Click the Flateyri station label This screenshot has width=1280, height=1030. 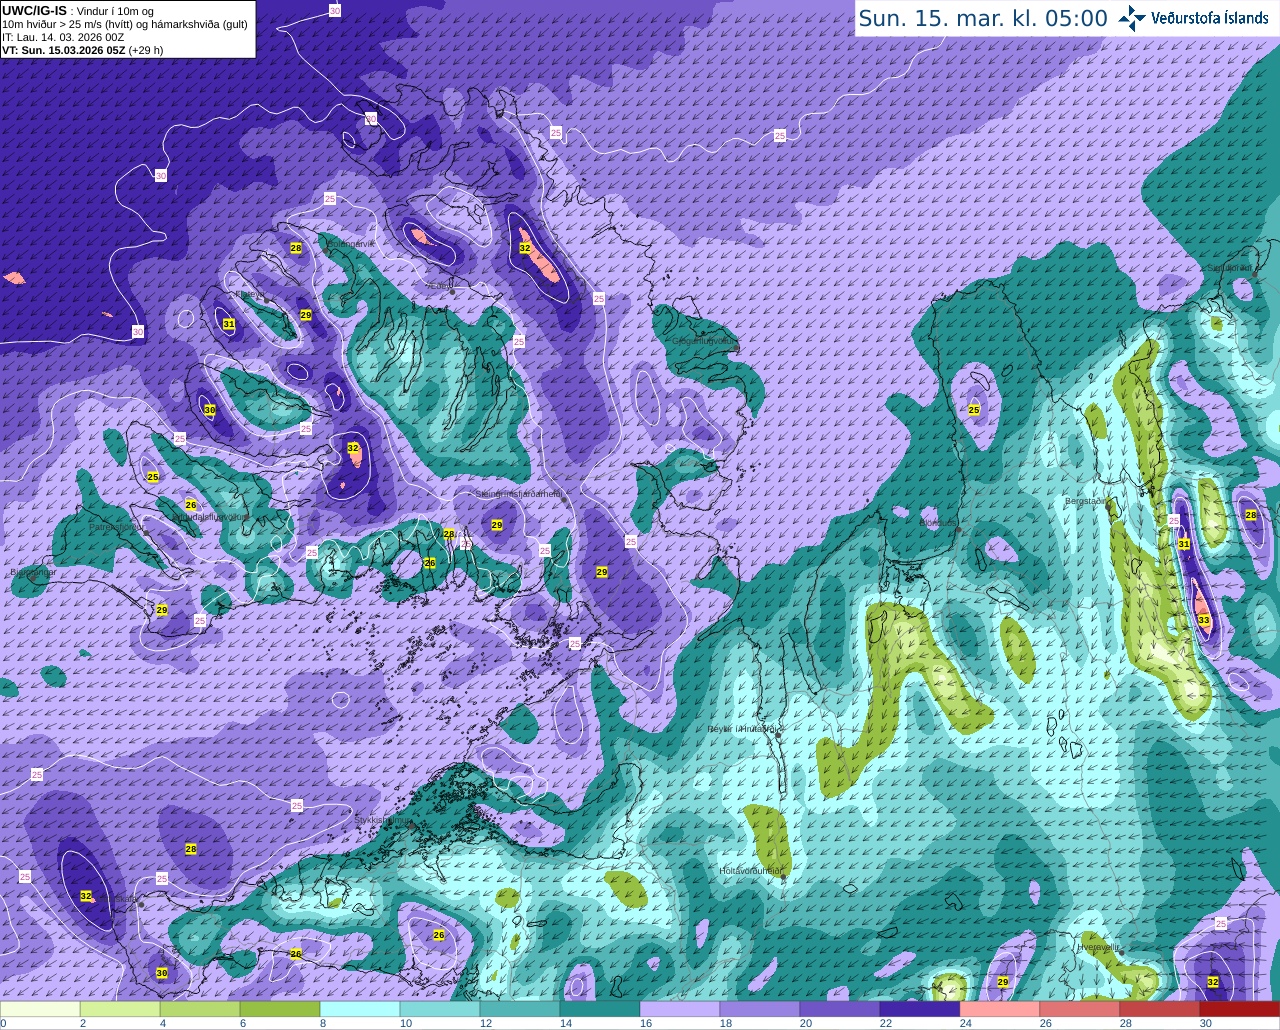coord(250,294)
